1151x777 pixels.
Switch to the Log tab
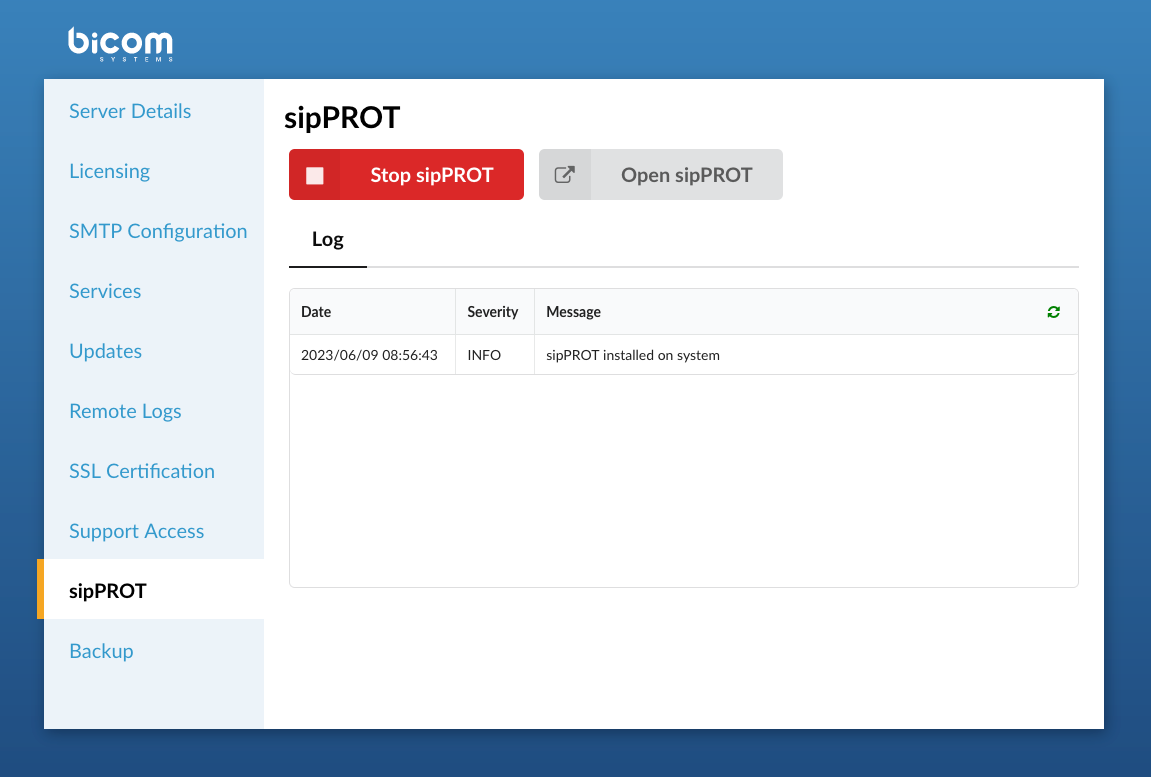[x=328, y=240]
